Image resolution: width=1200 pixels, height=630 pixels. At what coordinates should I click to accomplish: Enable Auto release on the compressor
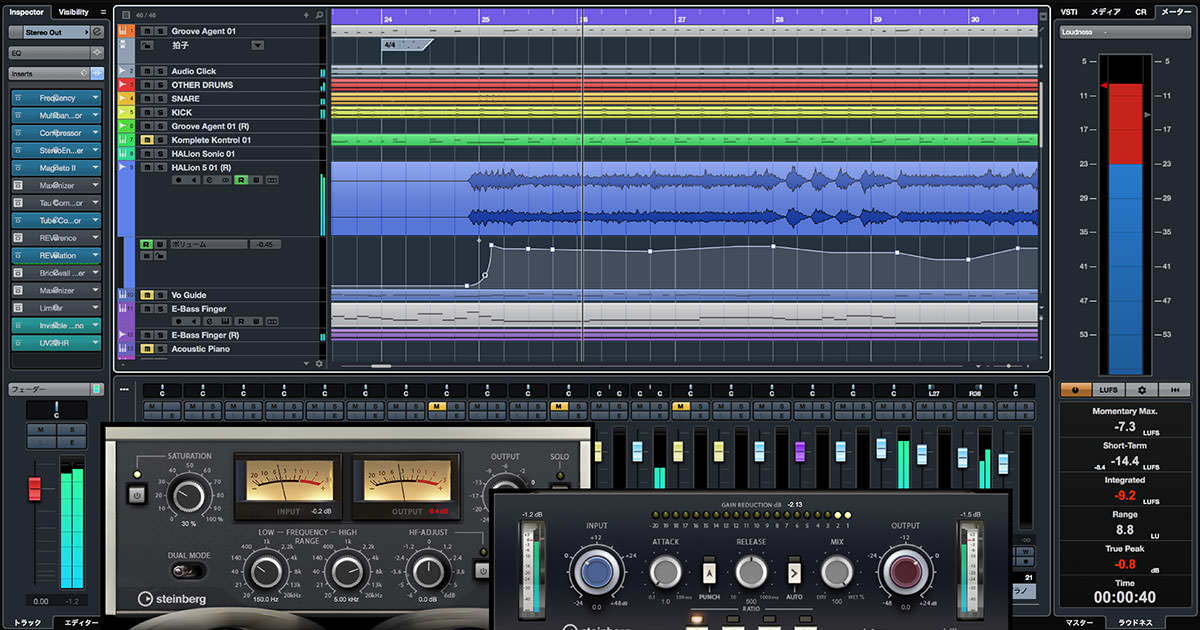pyautogui.click(x=794, y=573)
